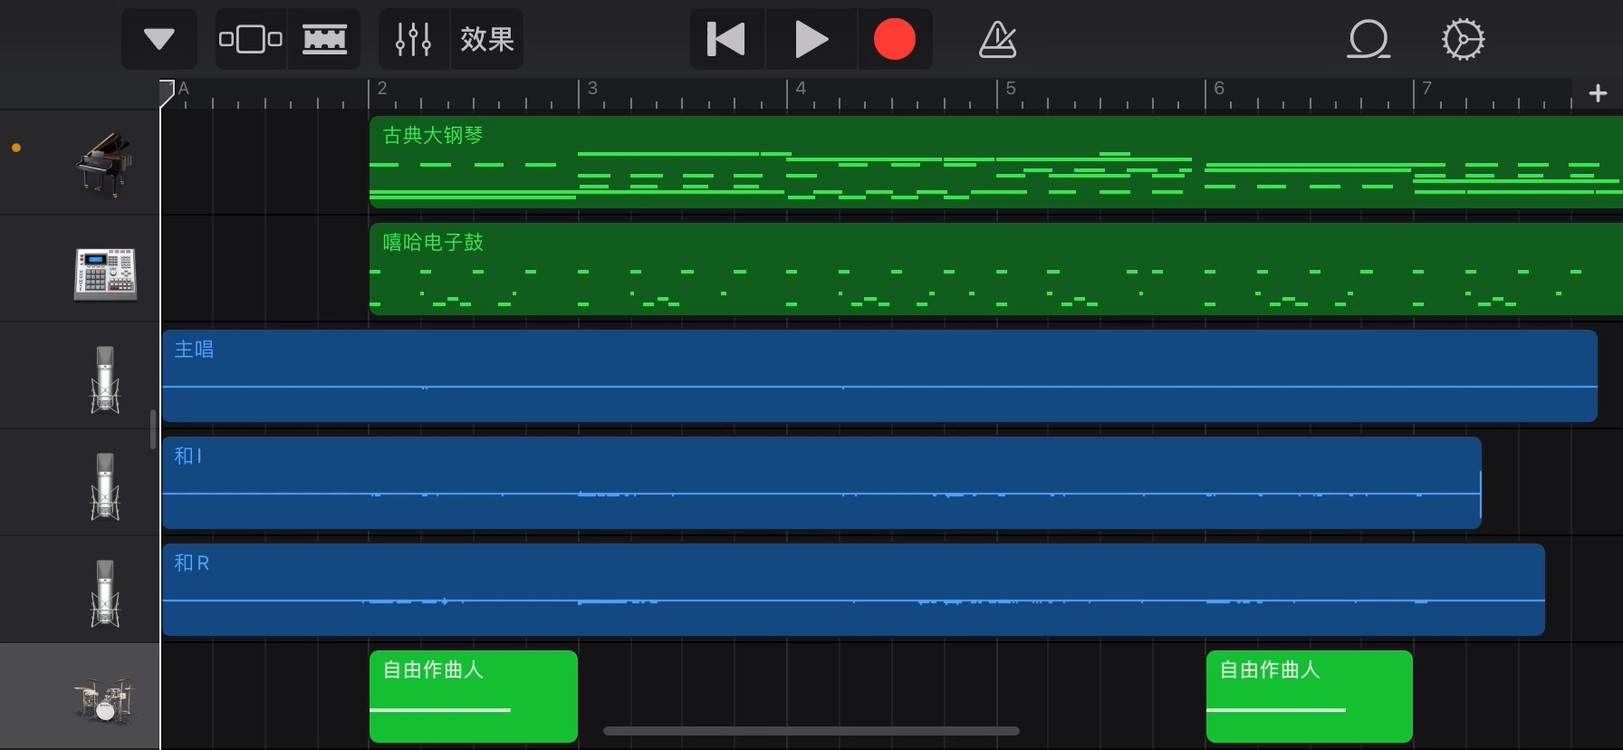
Task: Open the My Songs dropdown triangle
Action: [159, 40]
